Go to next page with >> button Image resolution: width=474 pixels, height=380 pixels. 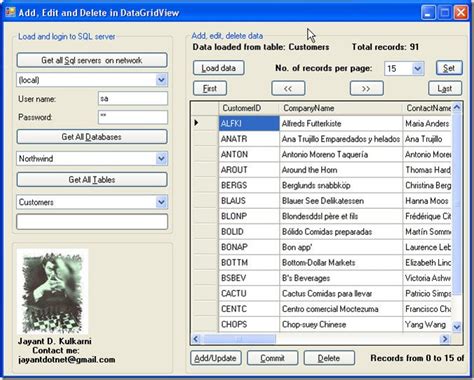tap(367, 89)
